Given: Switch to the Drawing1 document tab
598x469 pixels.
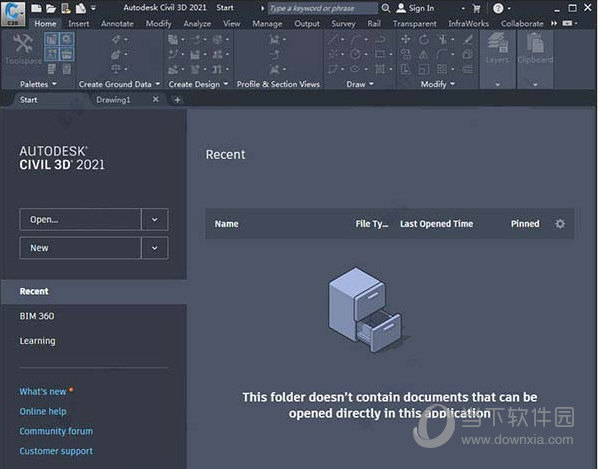Looking at the screenshot, I should [113, 100].
